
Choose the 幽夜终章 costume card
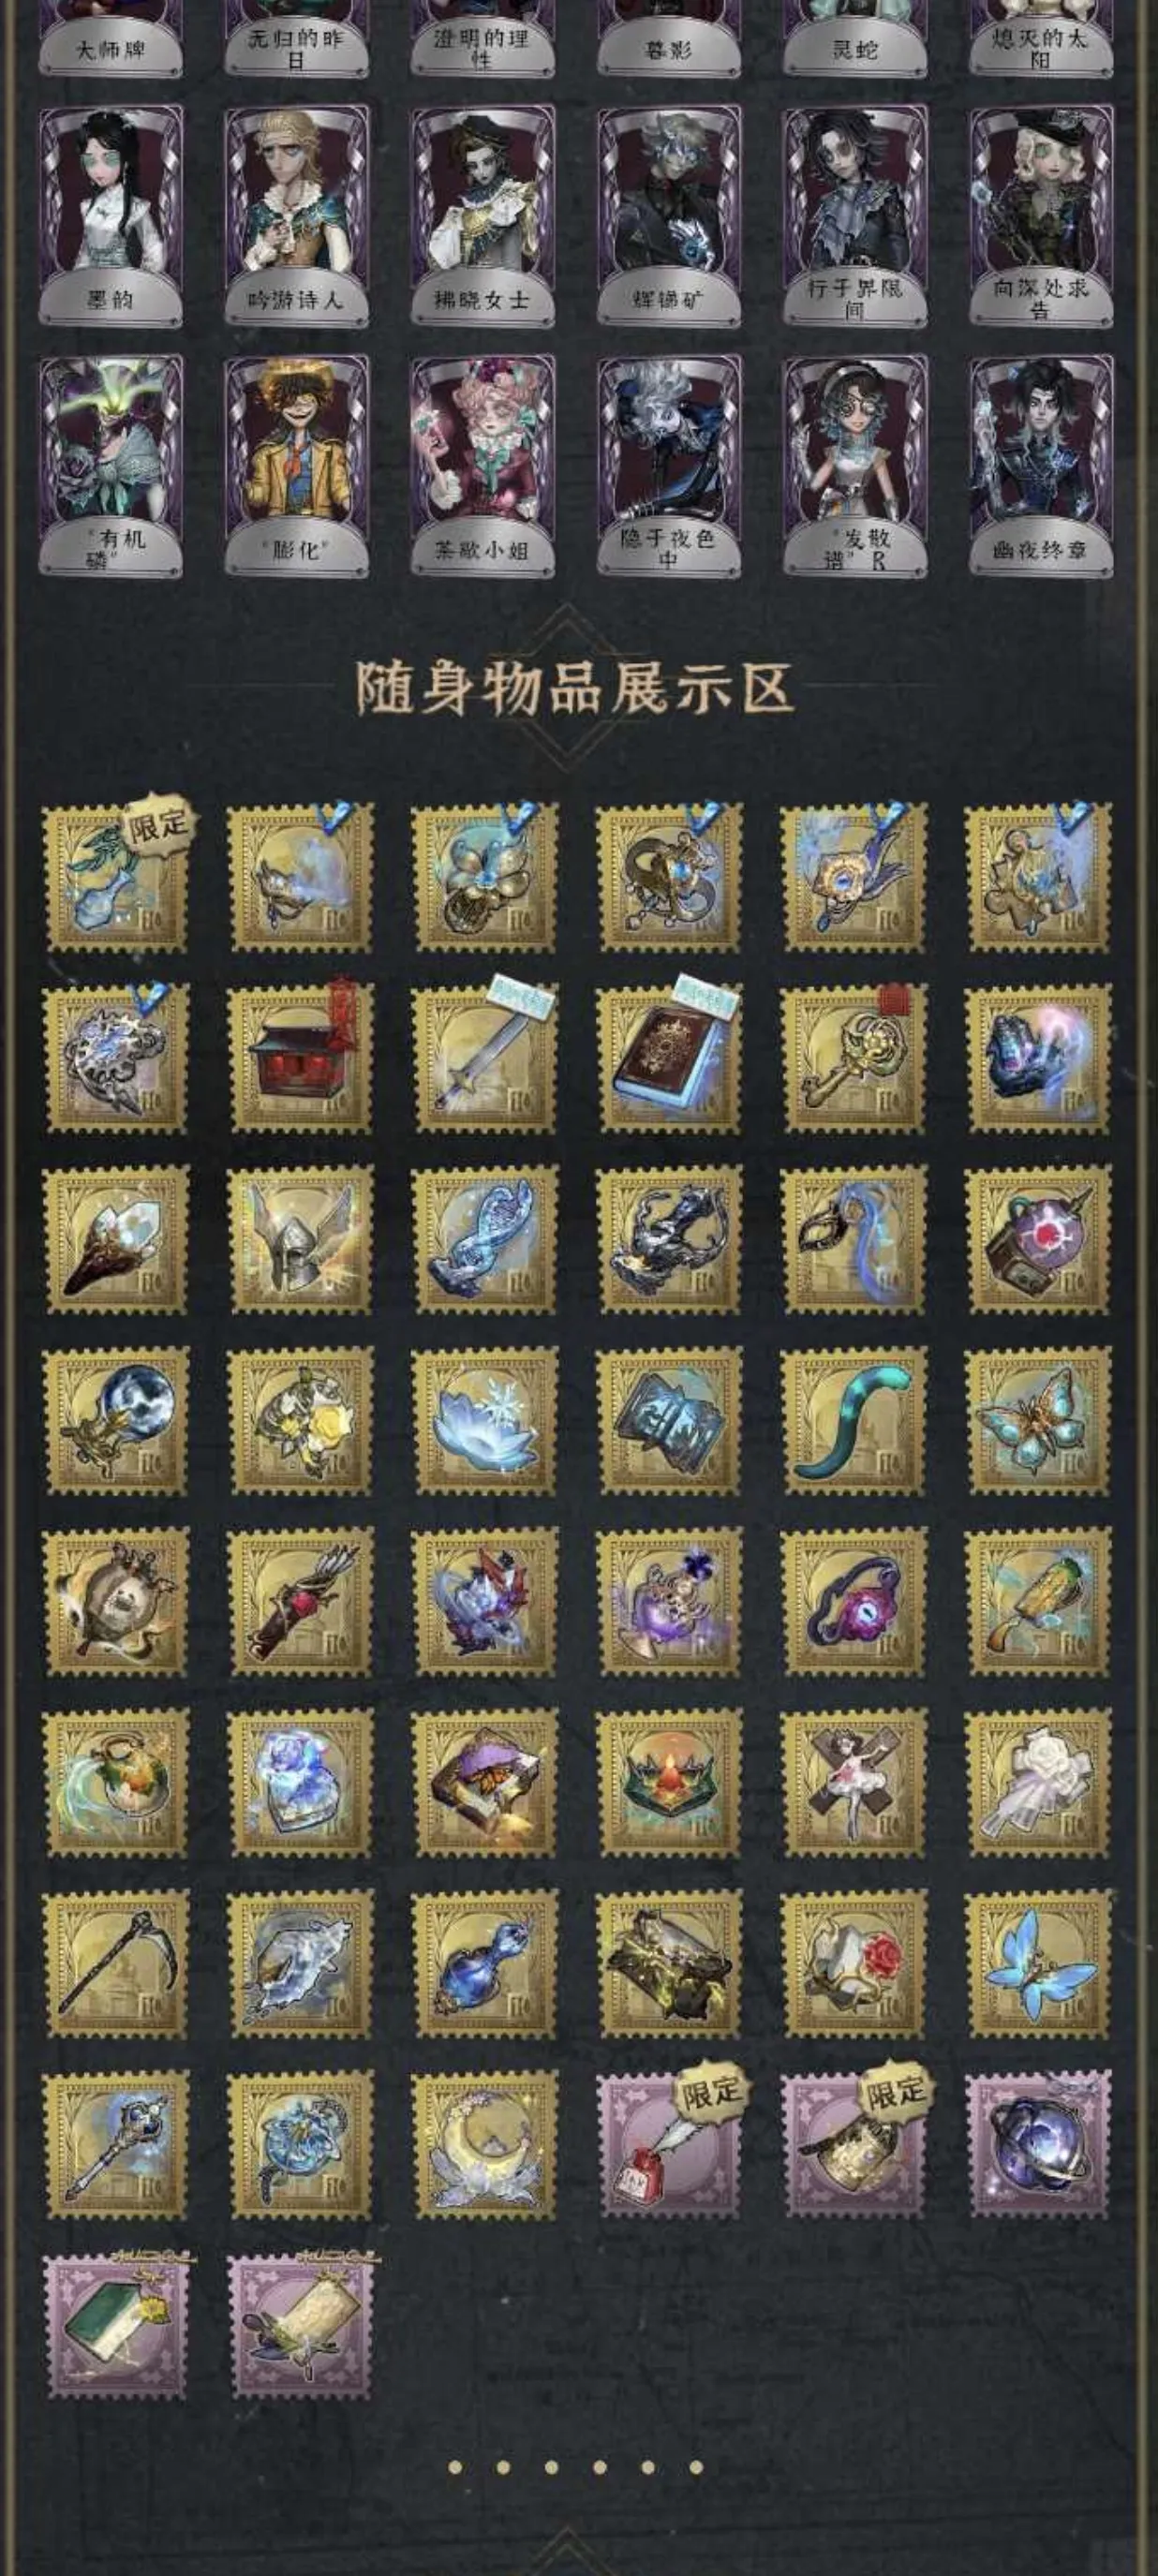coord(1040,467)
